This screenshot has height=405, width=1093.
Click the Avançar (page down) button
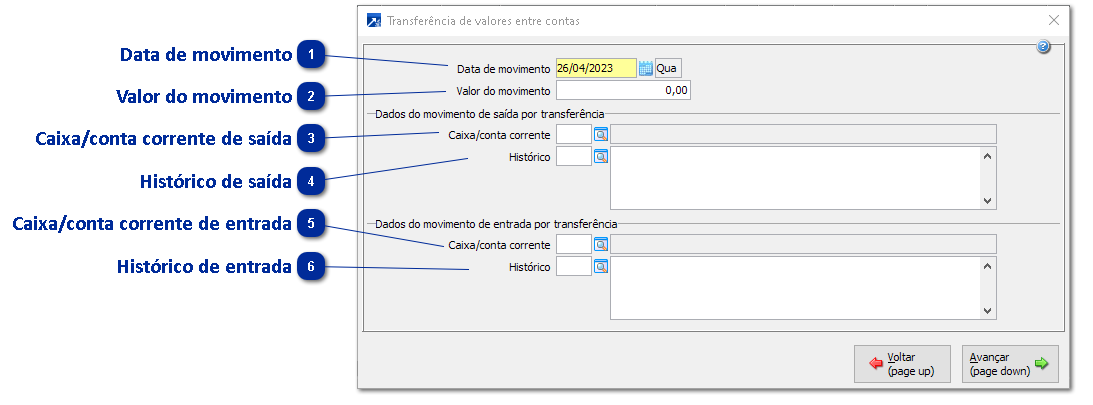pyautogui.click(x=1010, y=364)
